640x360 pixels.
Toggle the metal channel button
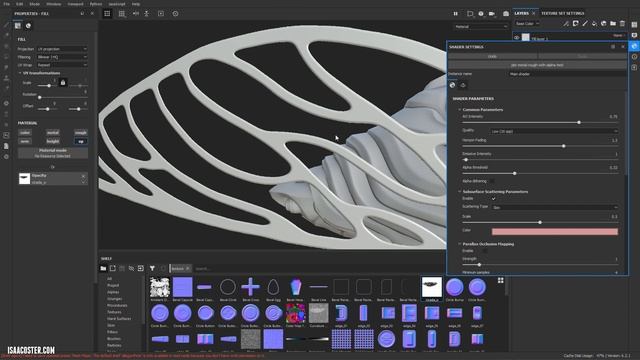pos(53,133)
